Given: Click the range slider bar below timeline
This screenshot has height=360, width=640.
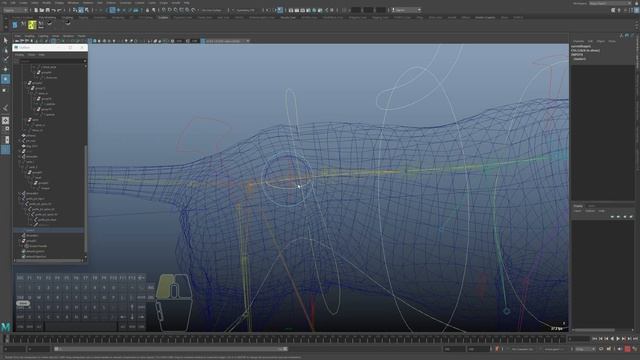Looking at the screenshot, I should 171,349.
